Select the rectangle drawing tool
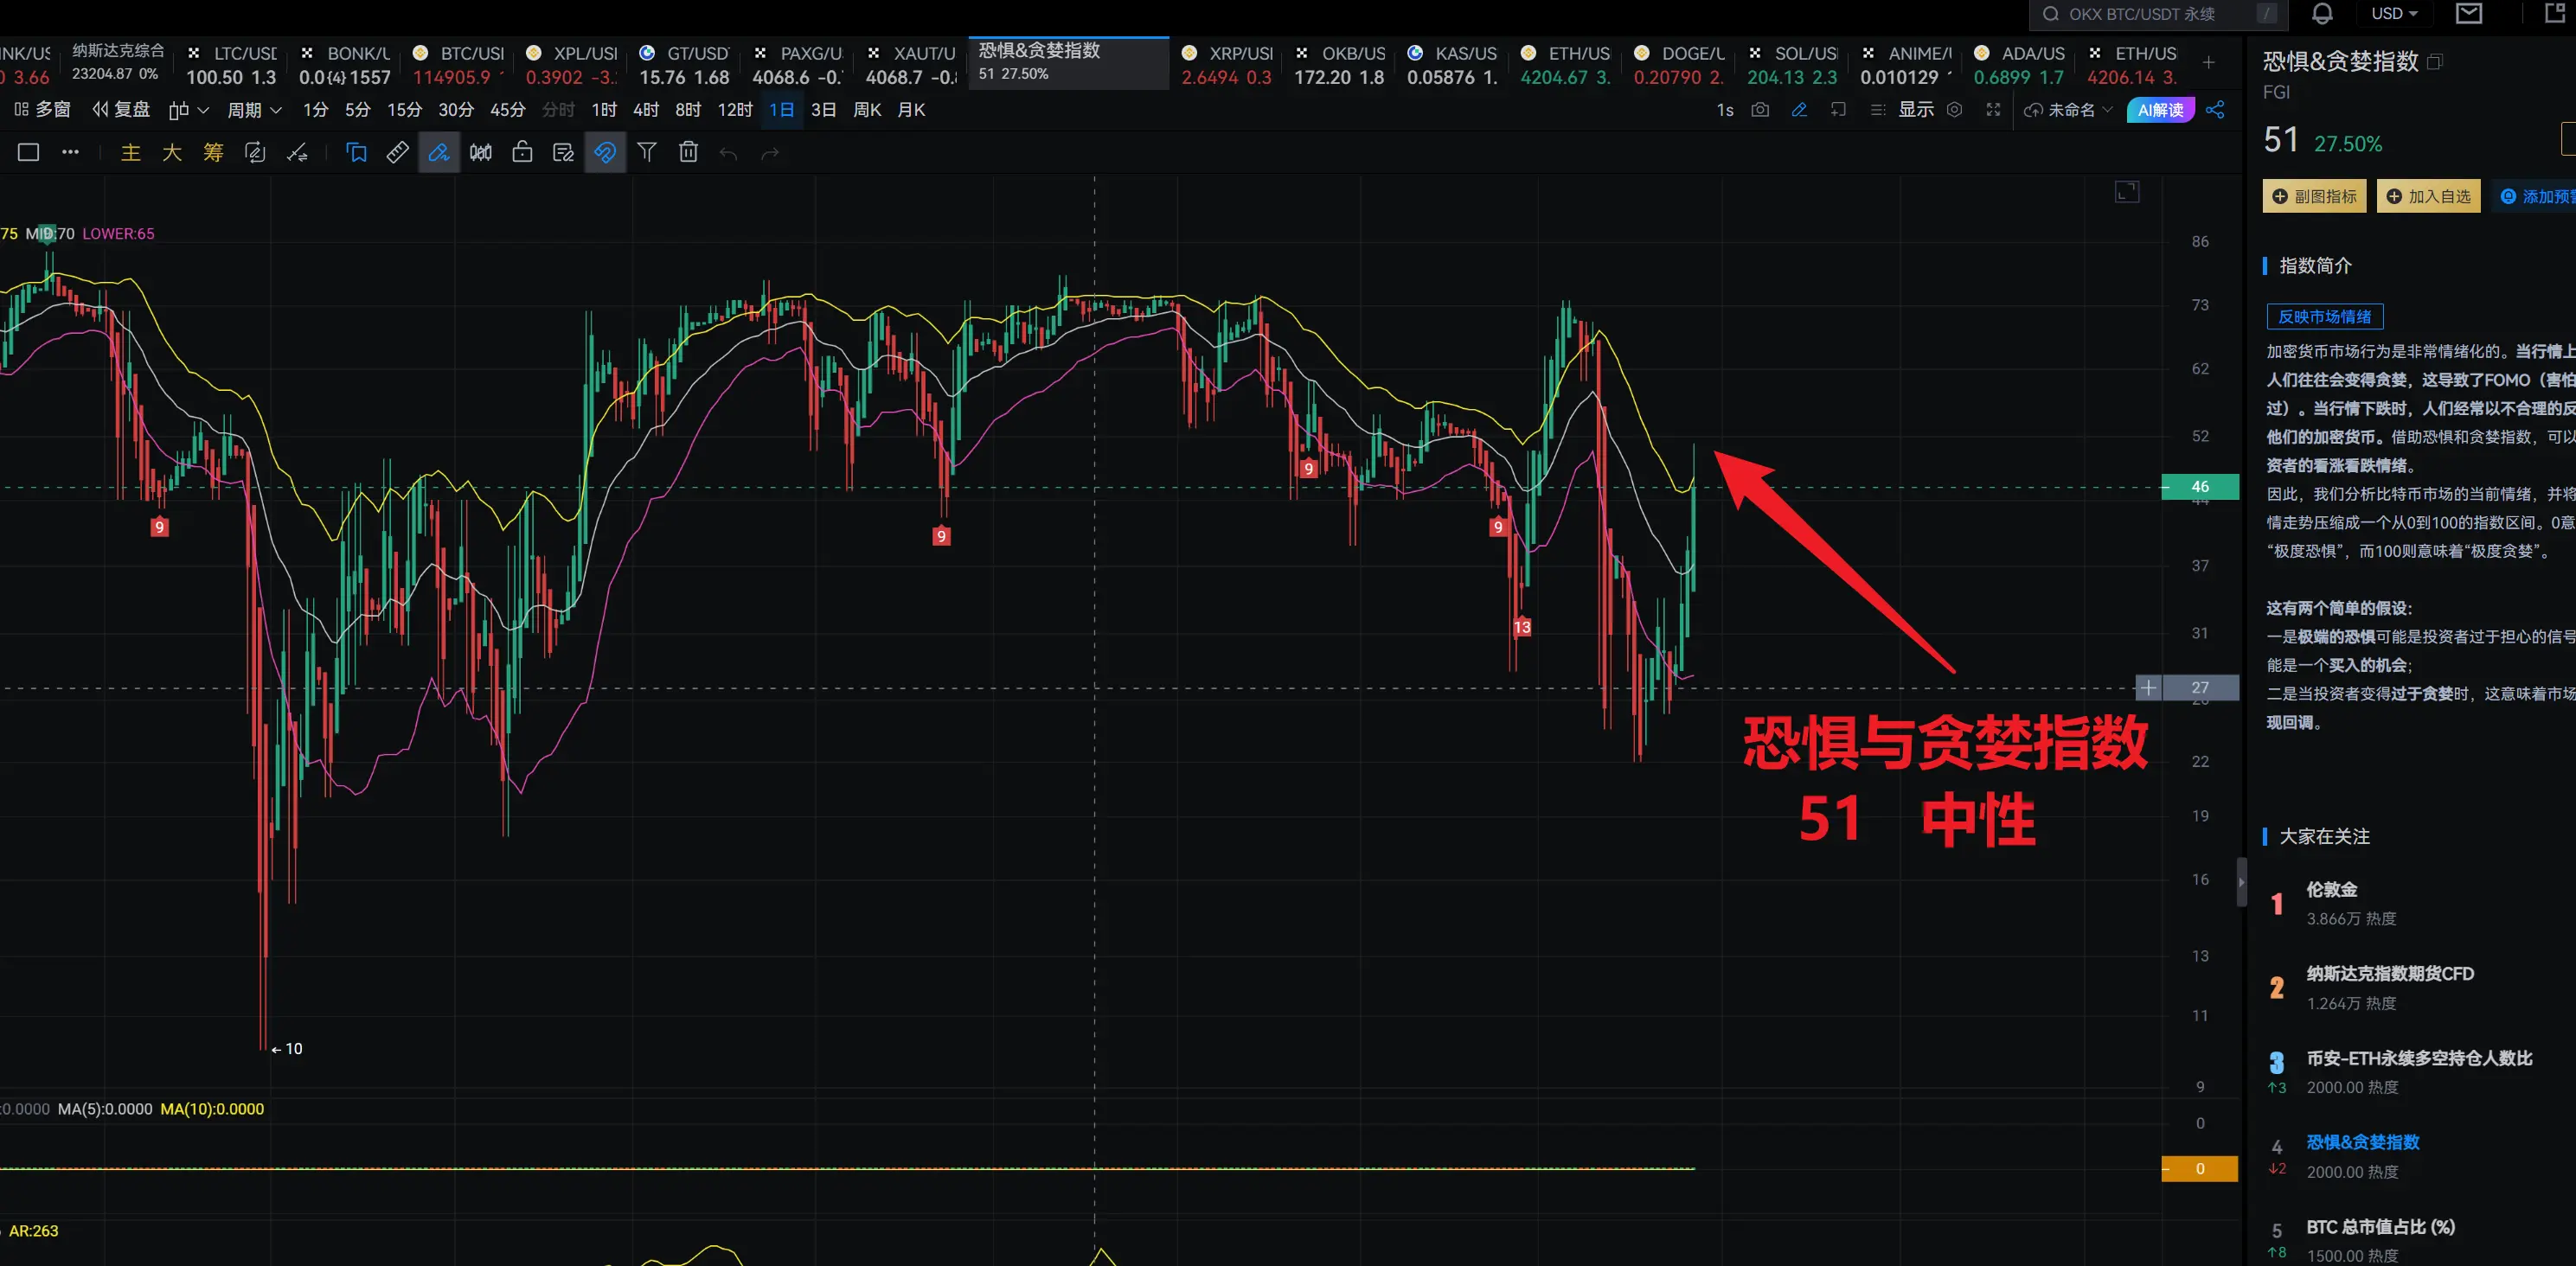The image size is (2576, 1266). (x=28, y=152)
